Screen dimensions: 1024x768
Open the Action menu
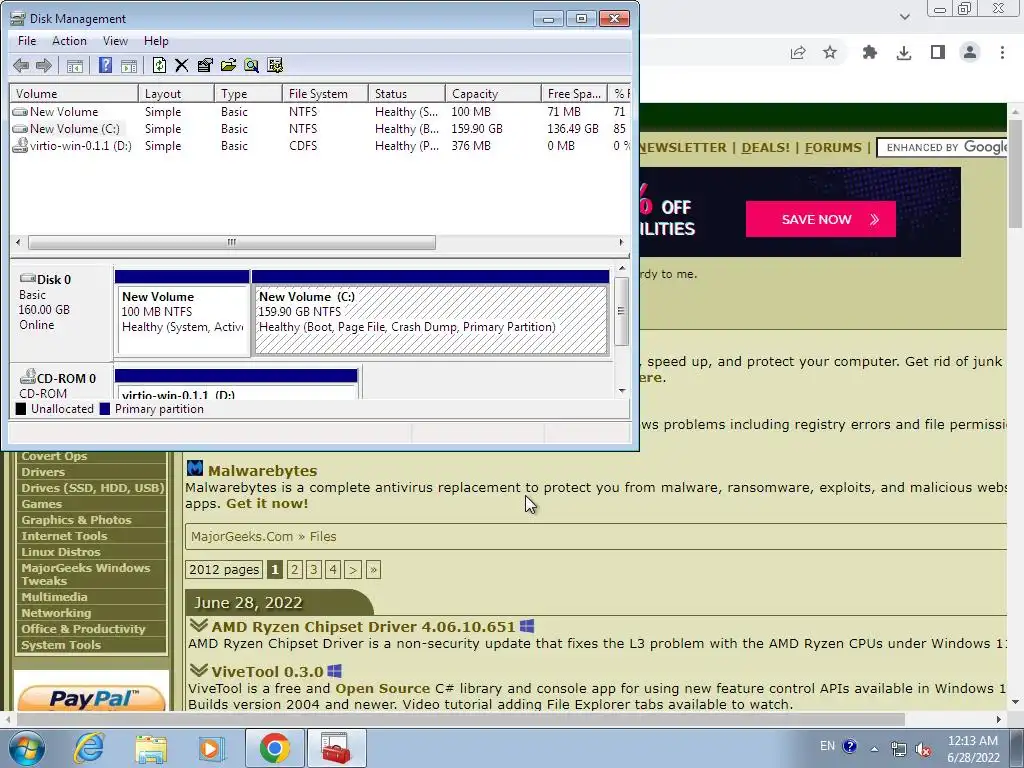coord(69,40)
